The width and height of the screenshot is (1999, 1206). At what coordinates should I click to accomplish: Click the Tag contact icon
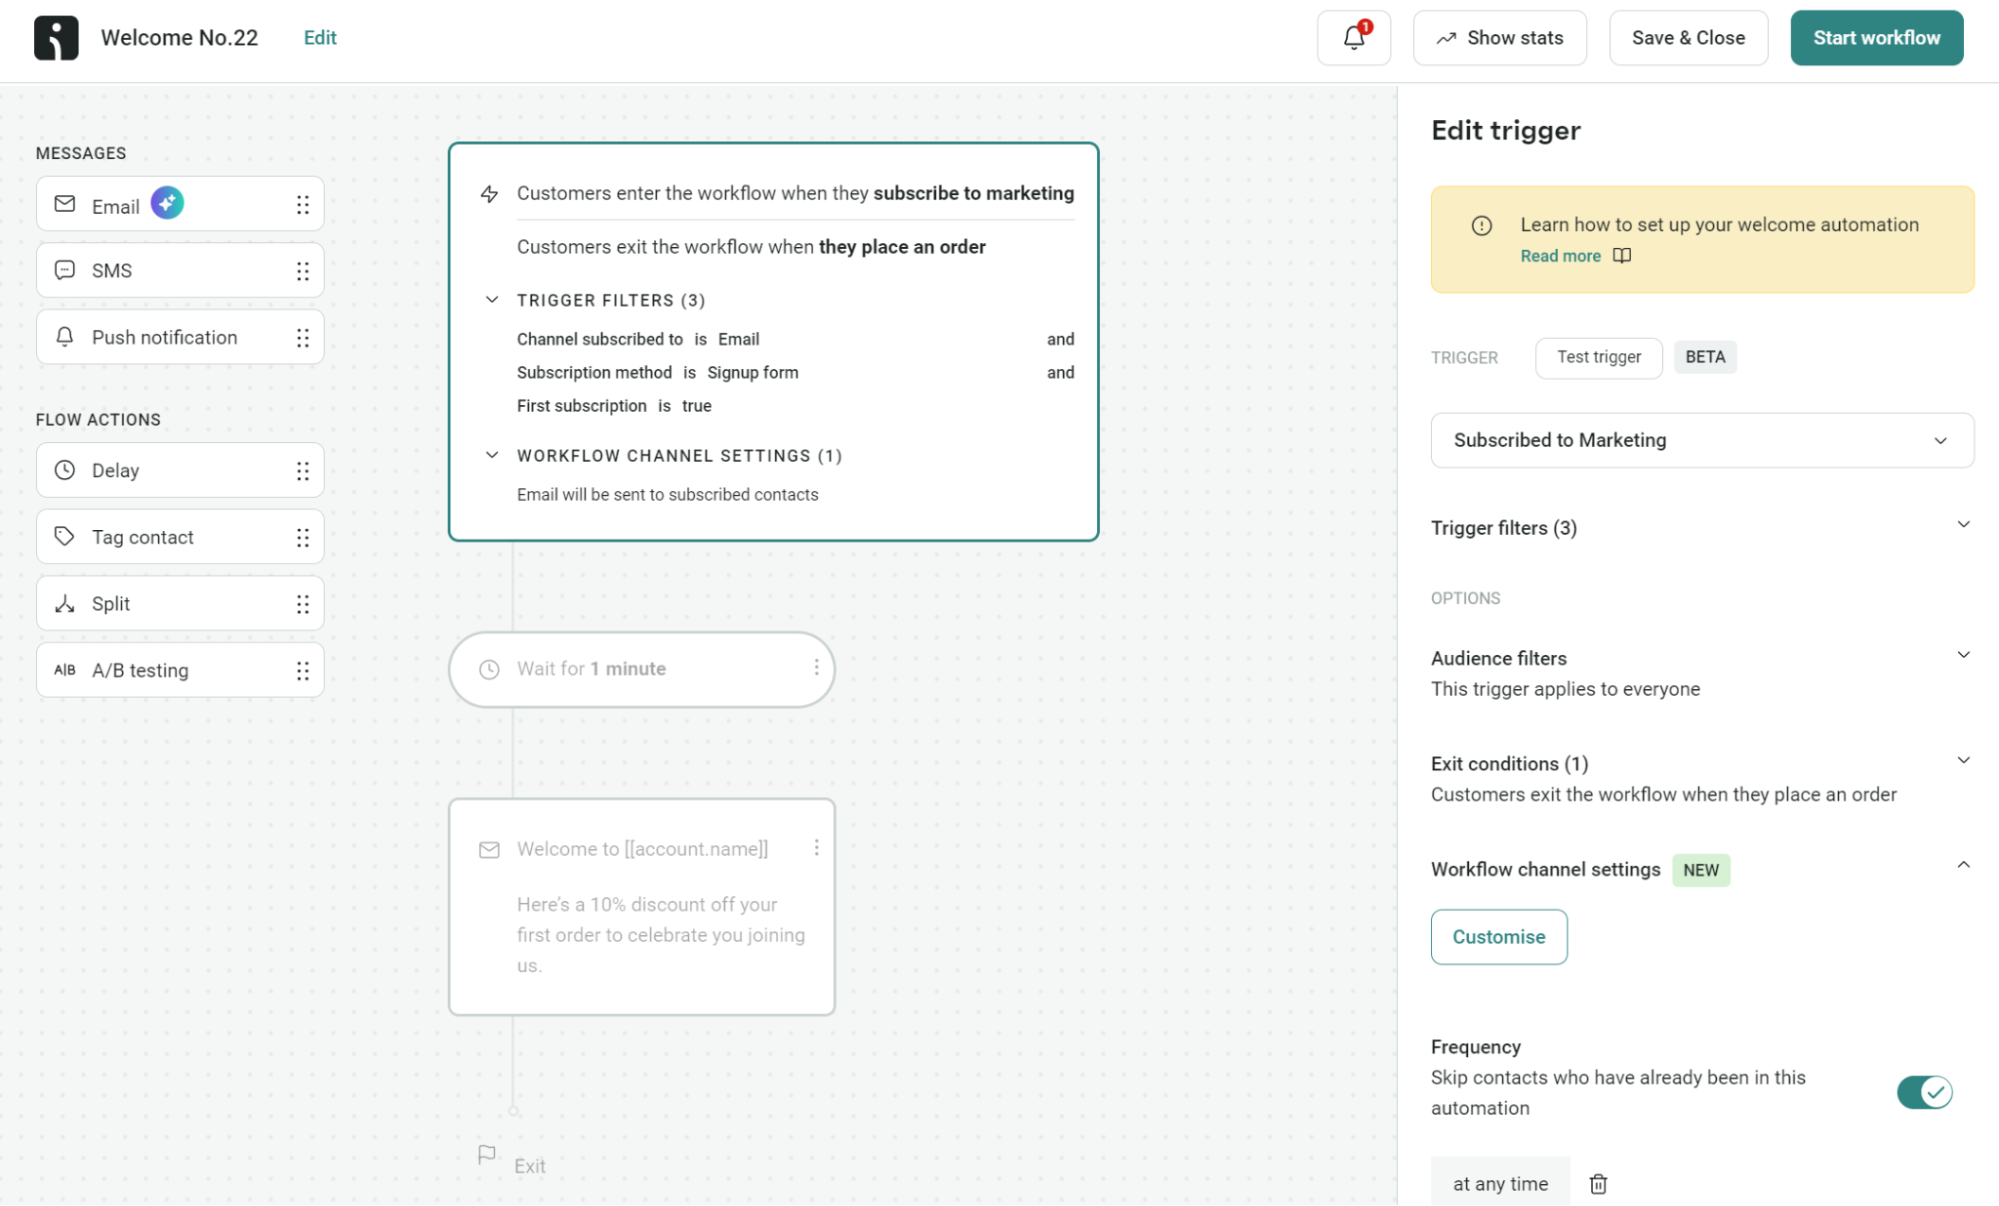click(x=64, y=536)
